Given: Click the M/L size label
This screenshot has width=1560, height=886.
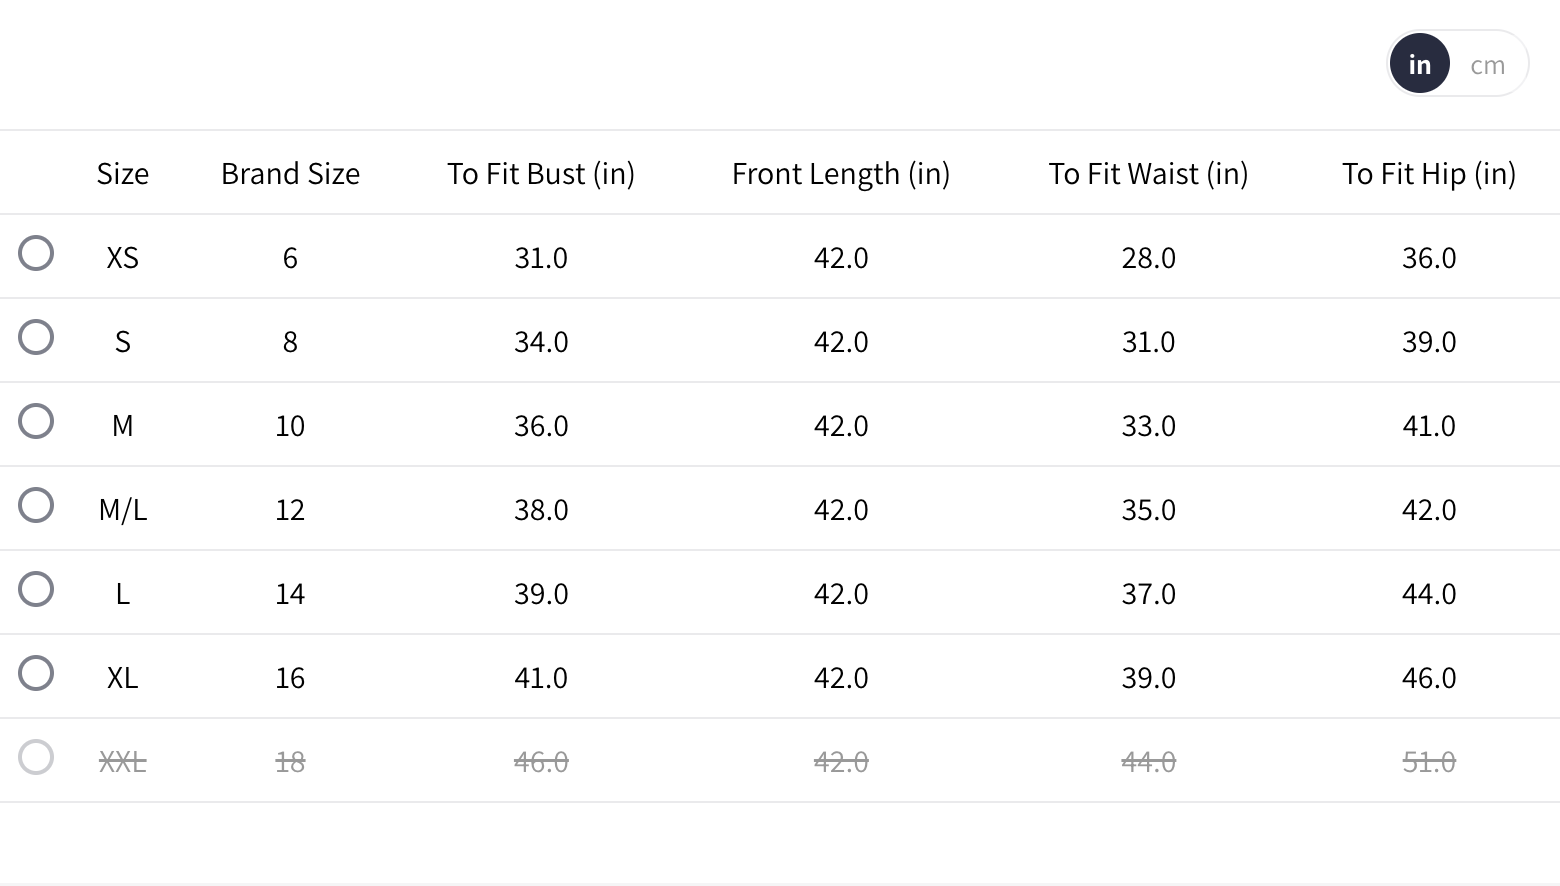Looking at the screenshot, I should pos(123,510).
